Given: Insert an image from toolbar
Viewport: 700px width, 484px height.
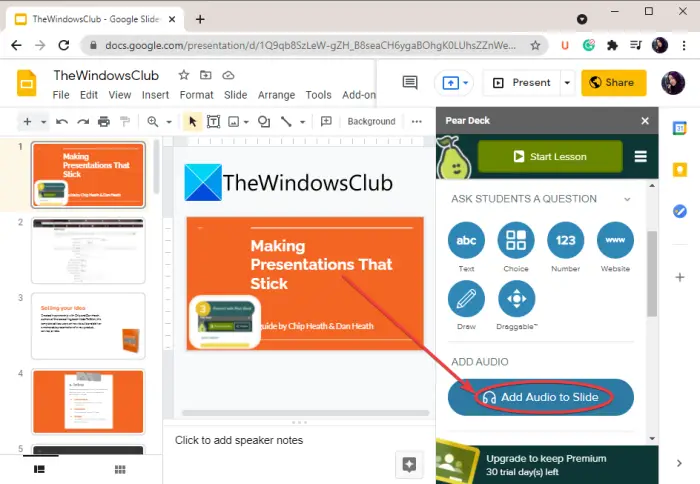Looking at the screenshot, I should pyautogui.click(x=233, y=121).
